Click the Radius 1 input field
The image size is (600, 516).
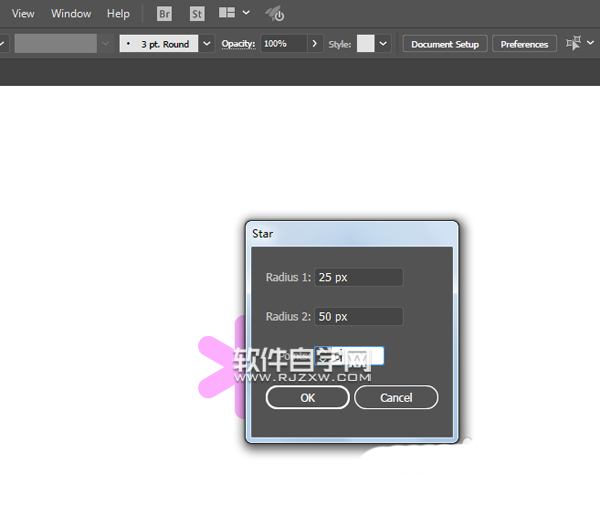pos(359,277)
